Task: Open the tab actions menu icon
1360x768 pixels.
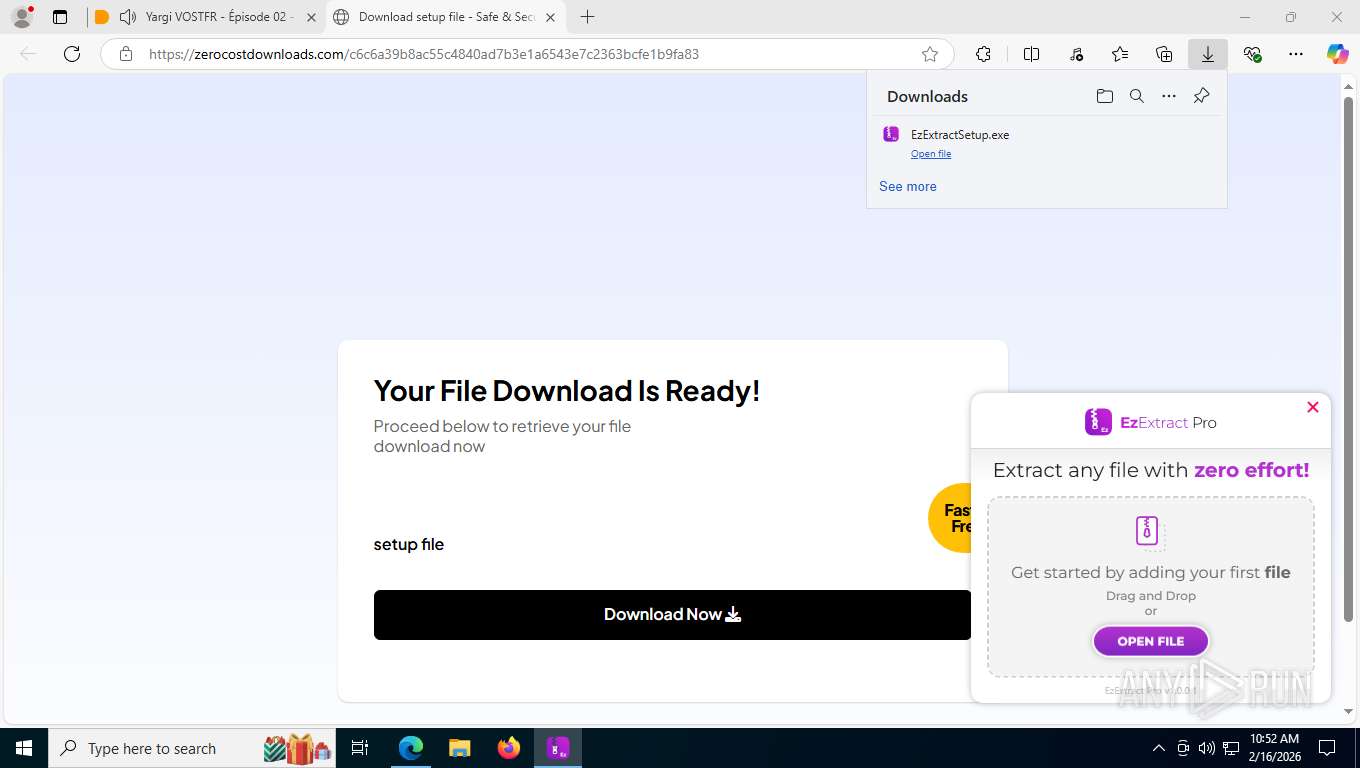Action: click(x=60, y=17)
